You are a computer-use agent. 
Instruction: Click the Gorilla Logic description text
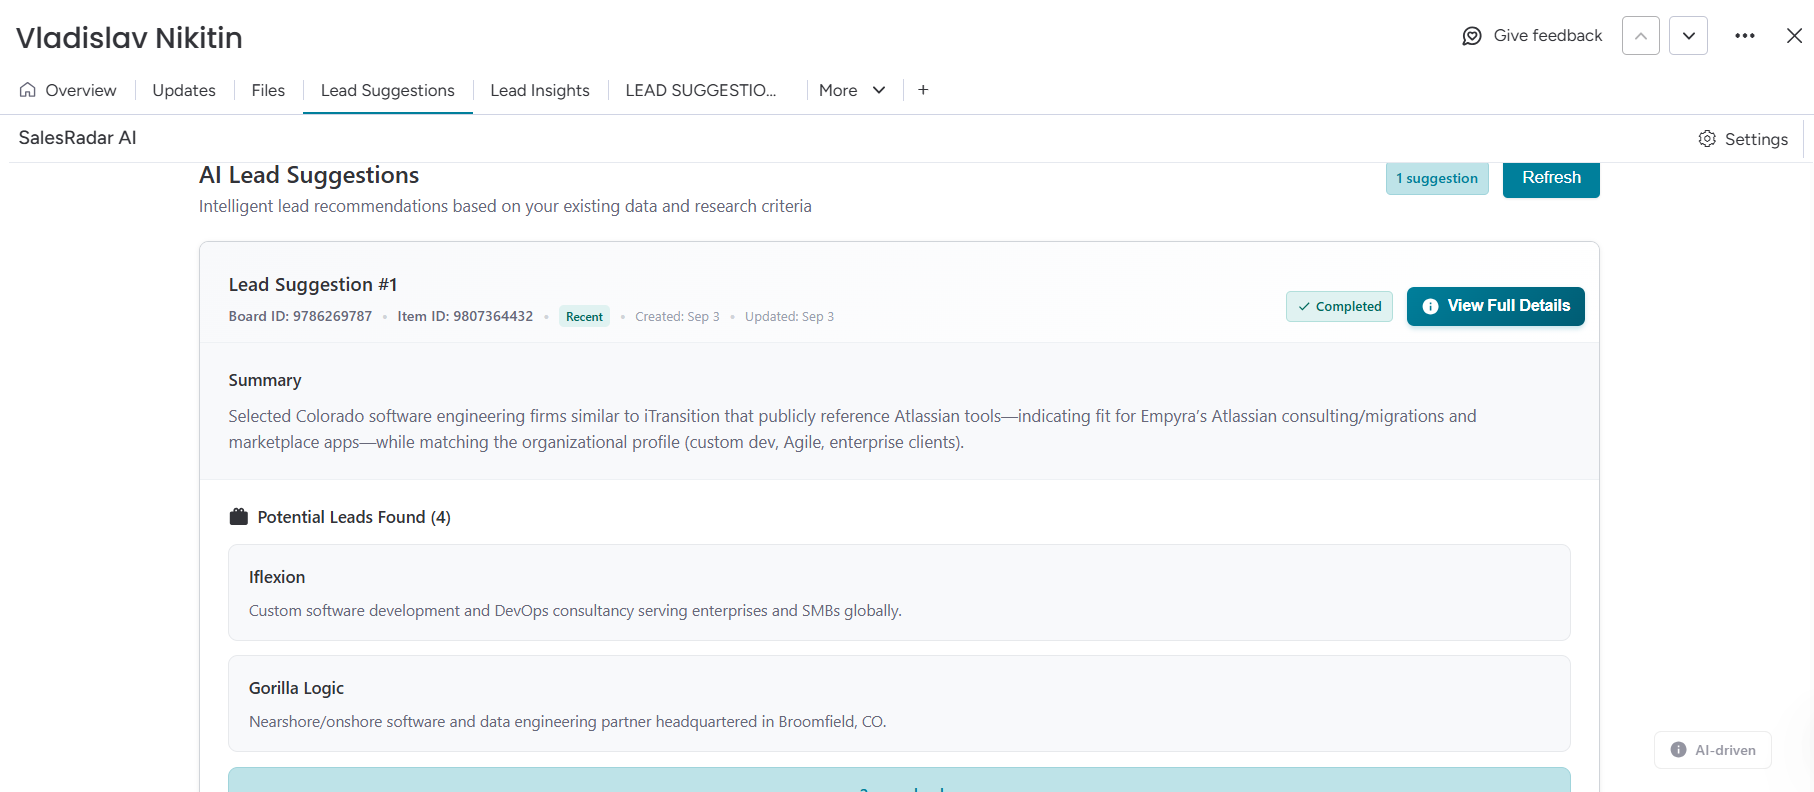(567, 722)
